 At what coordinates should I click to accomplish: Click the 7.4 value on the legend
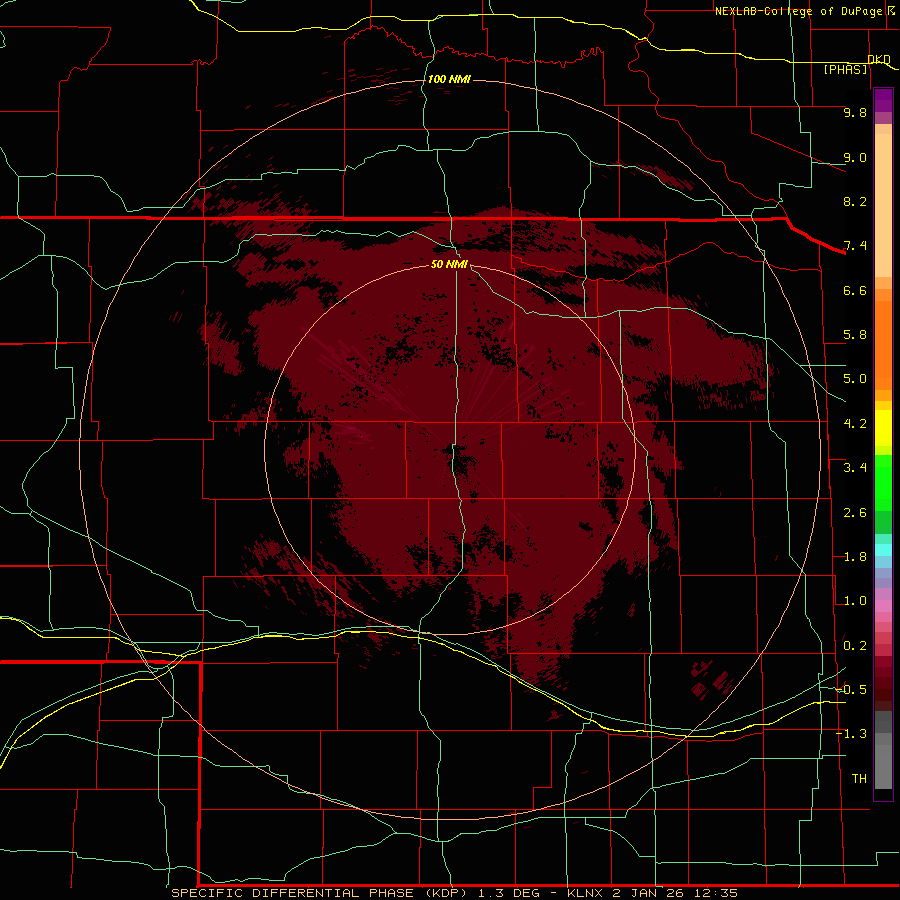[x=855, y=246]
